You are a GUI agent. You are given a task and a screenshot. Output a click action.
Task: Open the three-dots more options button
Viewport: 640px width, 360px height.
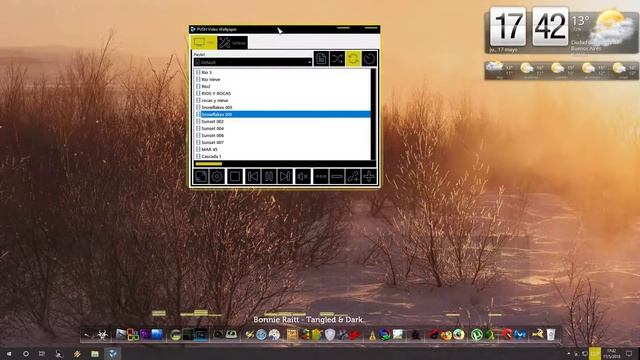[321, 177]
